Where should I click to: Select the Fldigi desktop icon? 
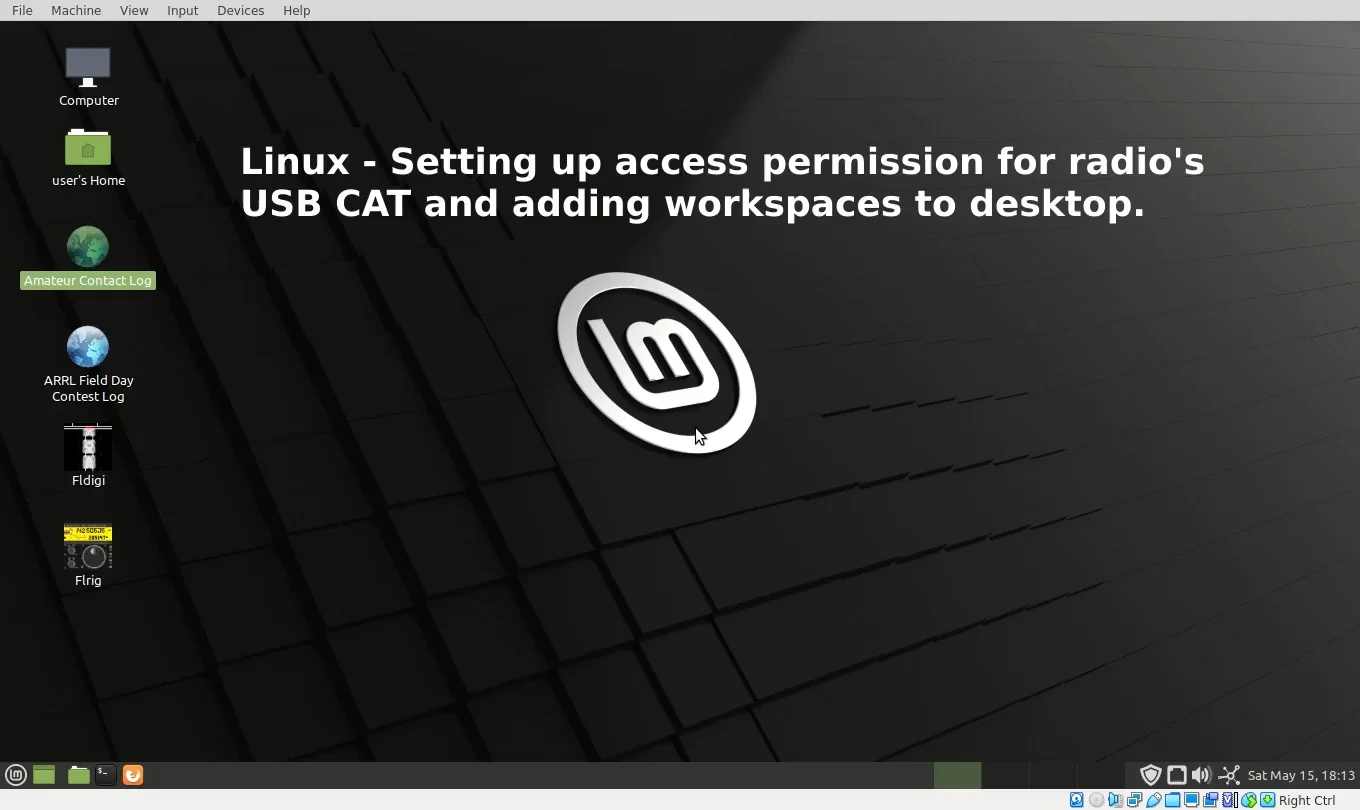88,456
